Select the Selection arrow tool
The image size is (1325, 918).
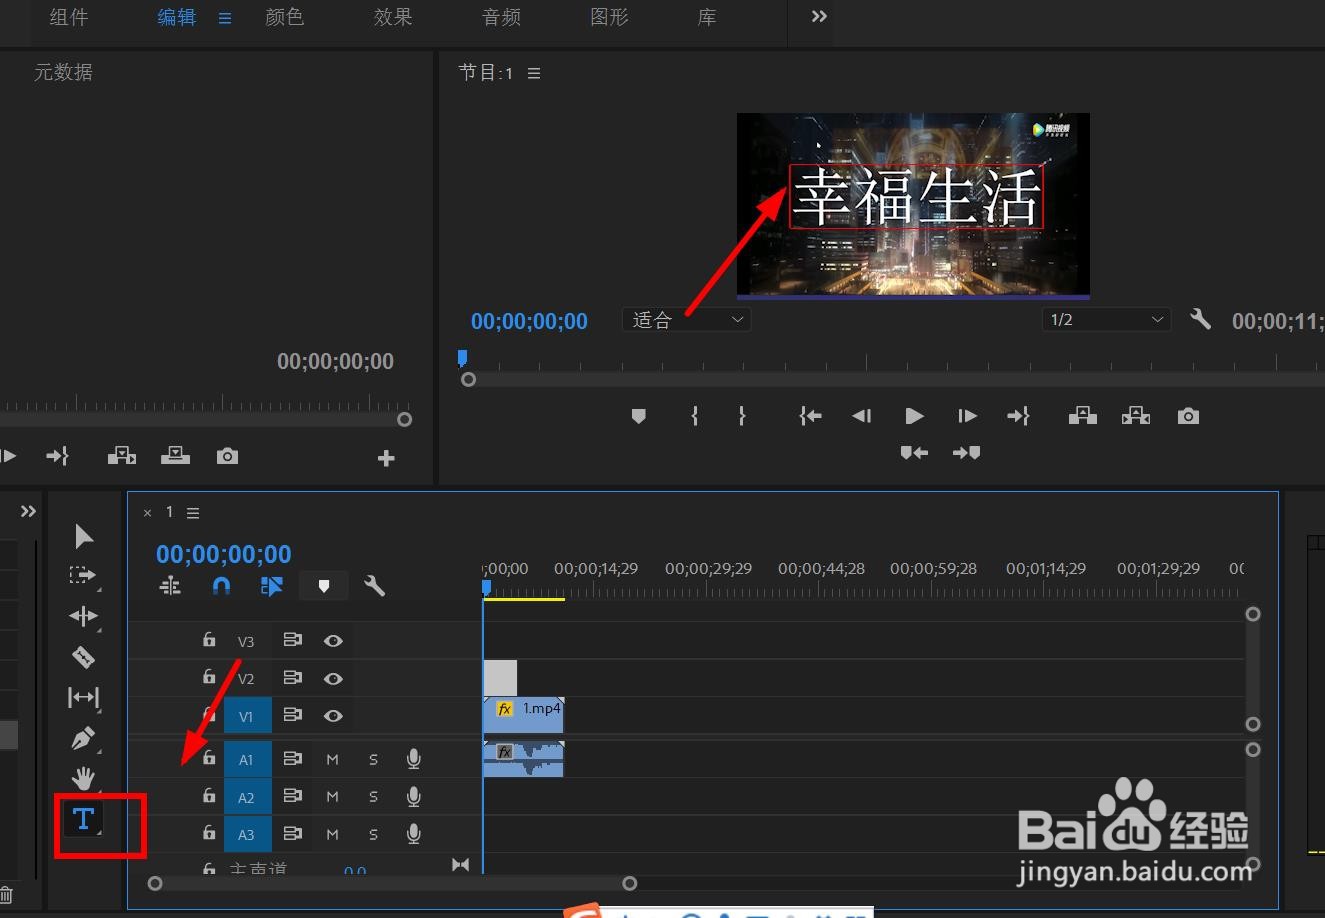pyautogui.click(x=83, y=536)
